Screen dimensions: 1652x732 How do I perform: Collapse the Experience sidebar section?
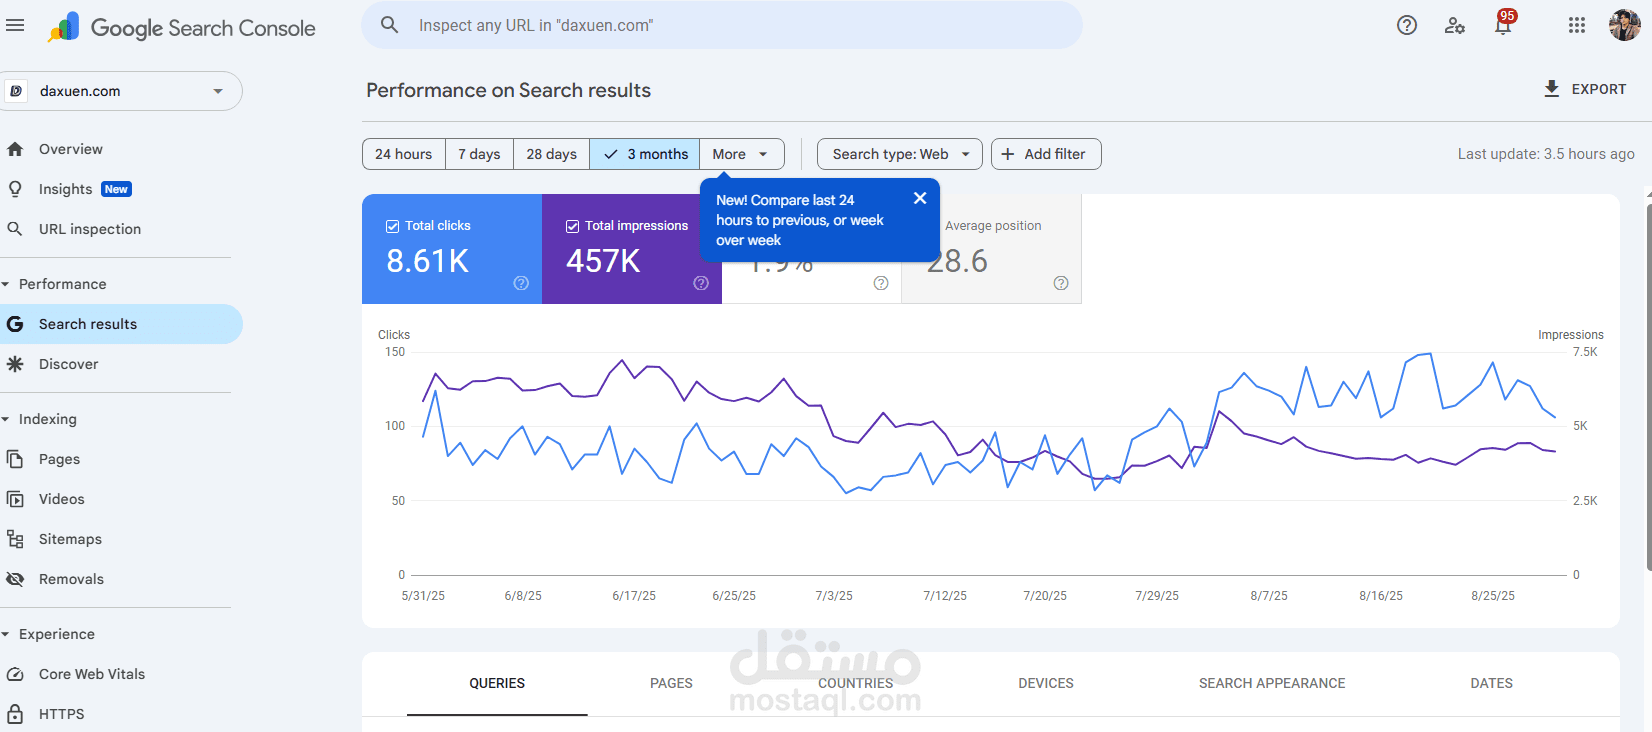pos(48,634)
